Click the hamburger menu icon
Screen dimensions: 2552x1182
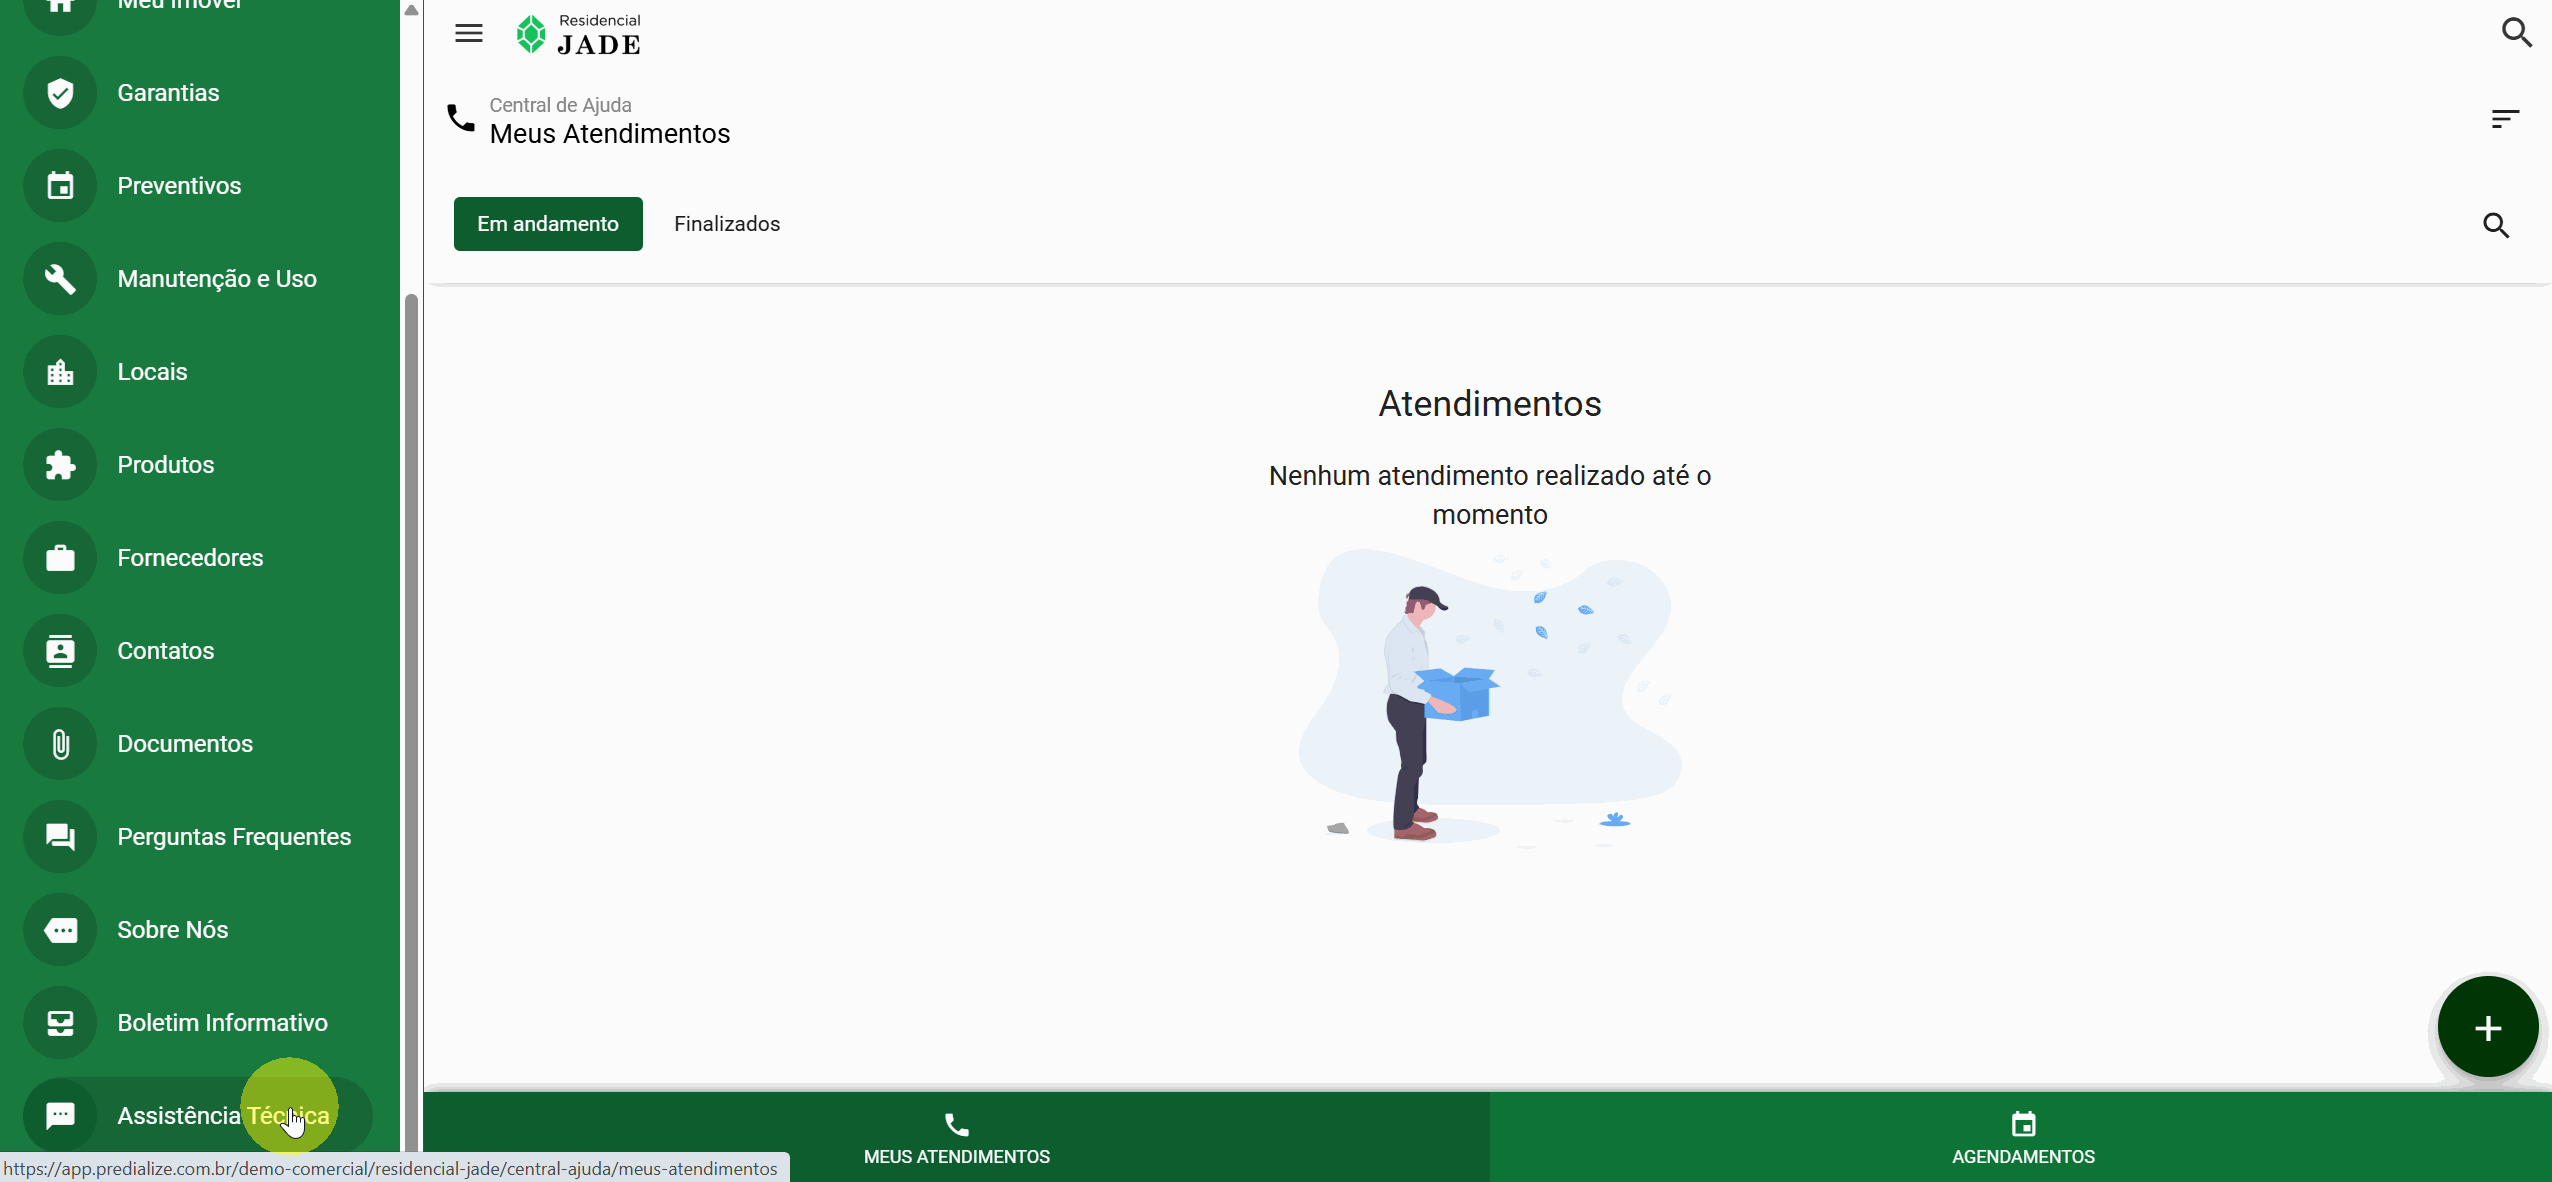[468, 33]
